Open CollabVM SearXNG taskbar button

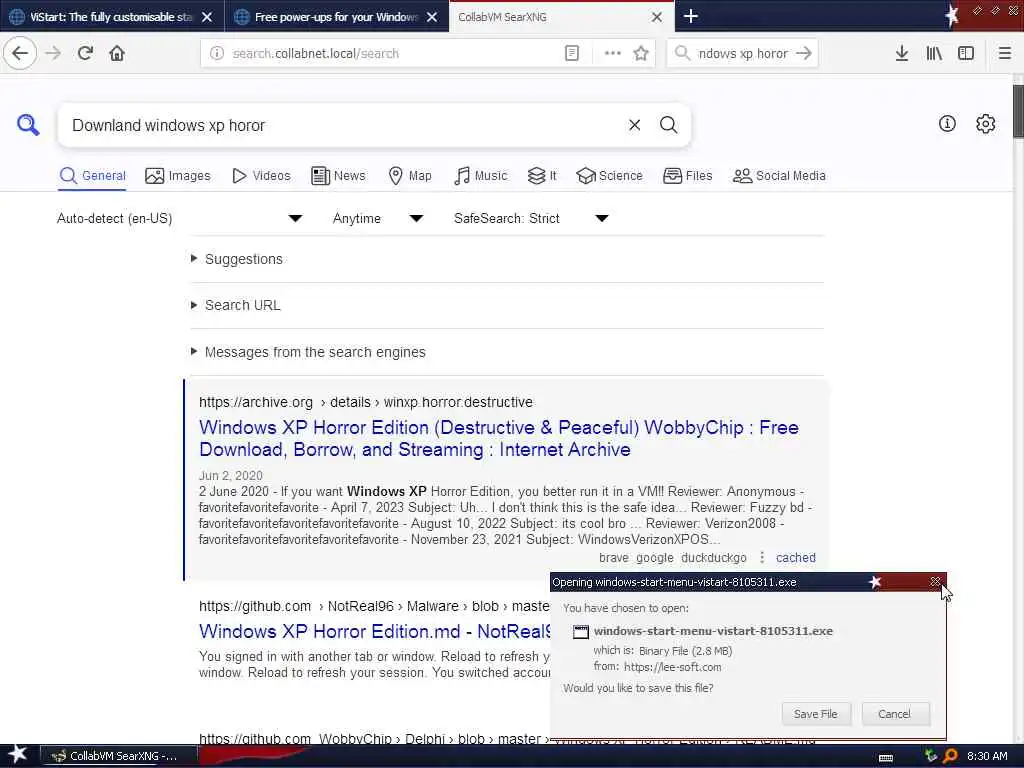click(119, 756)
